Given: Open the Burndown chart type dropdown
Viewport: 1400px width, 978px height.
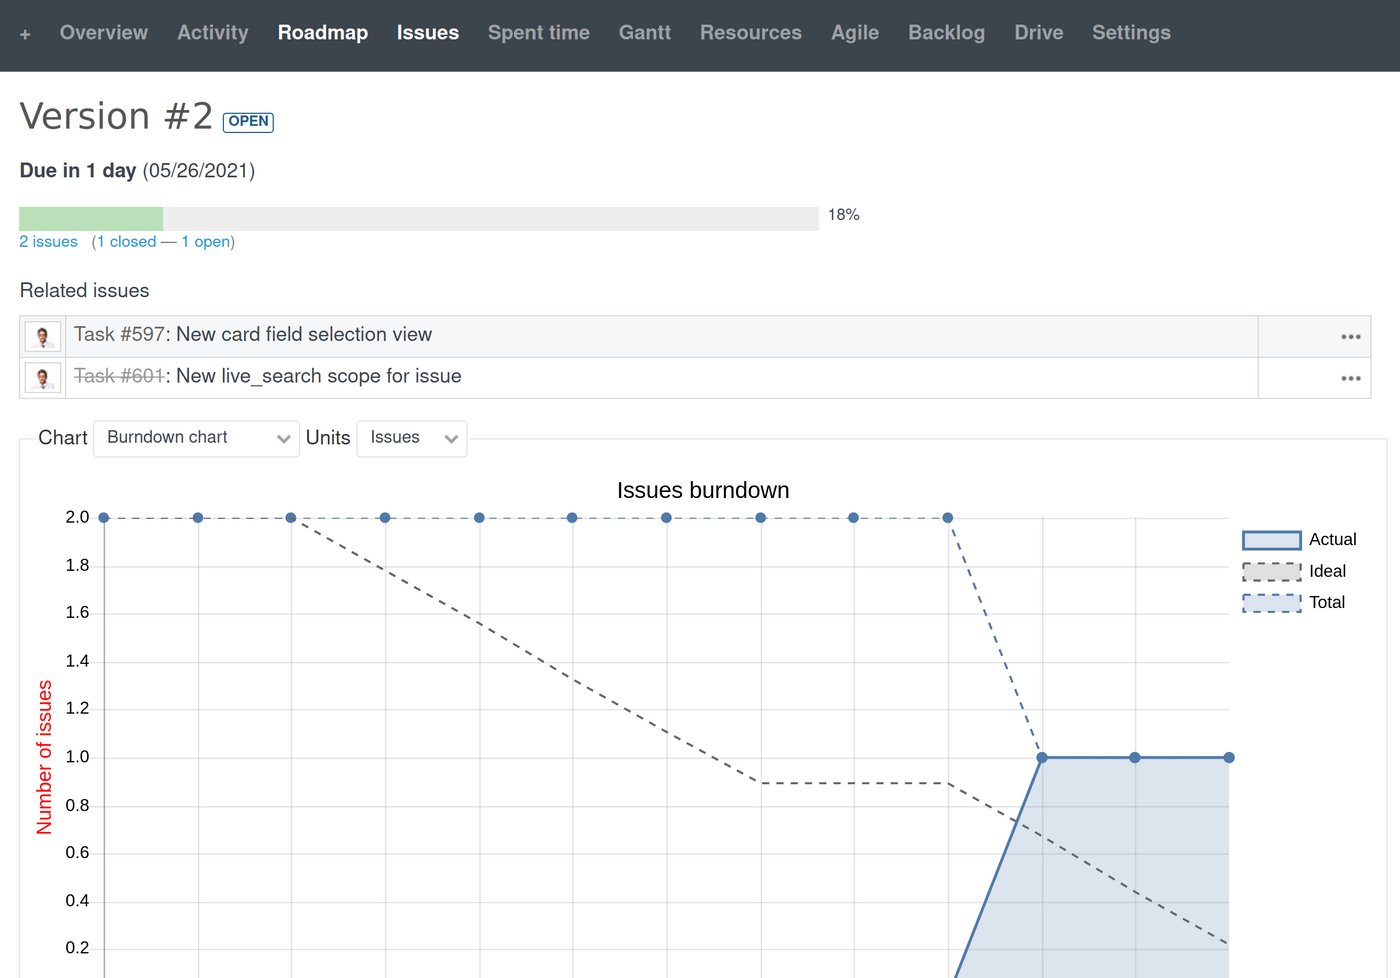Looking at the screenshot, I should 196,438.
